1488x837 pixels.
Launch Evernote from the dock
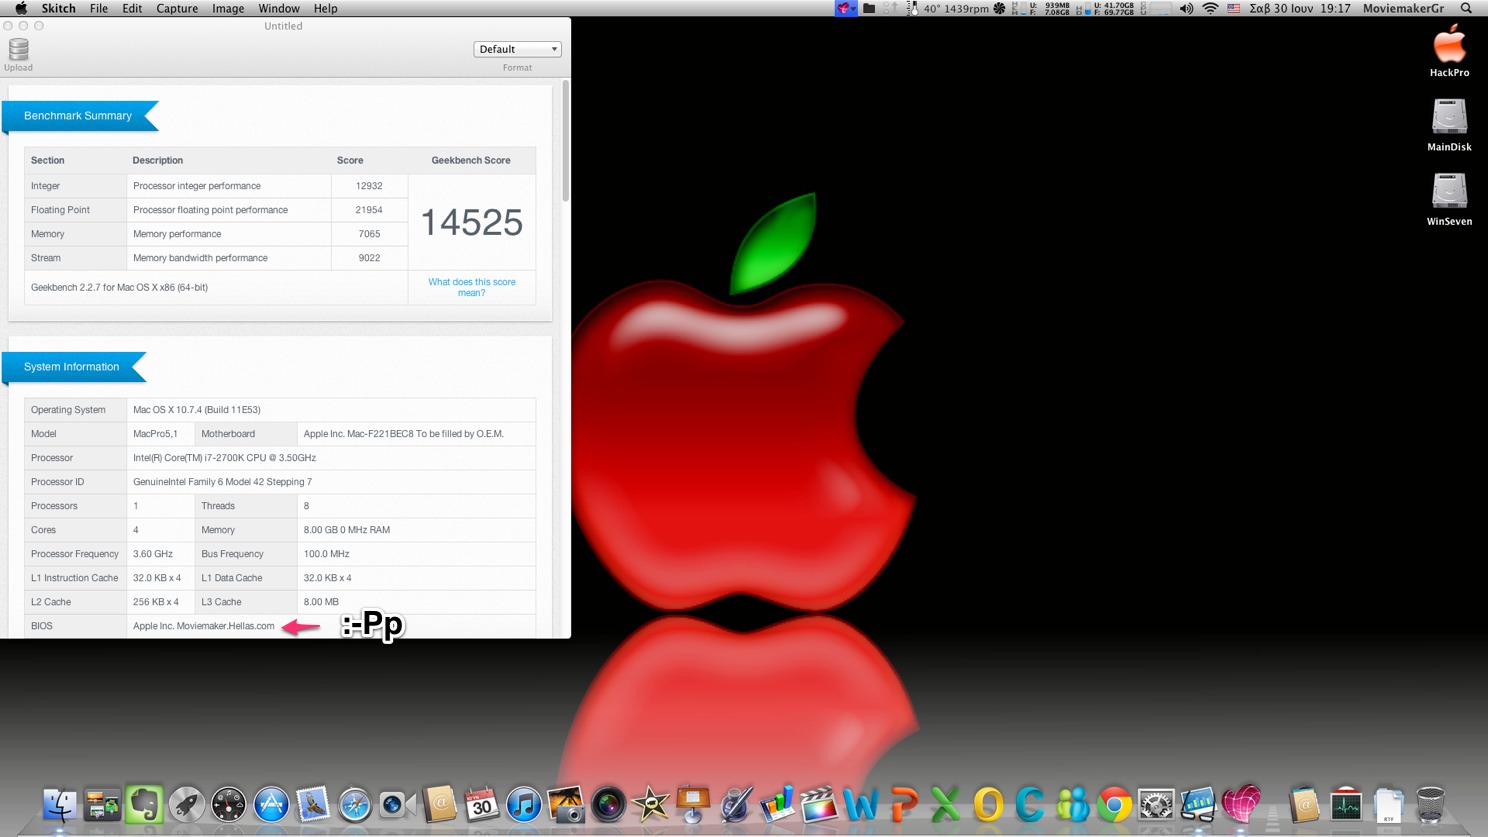click(x=144, y=804)
